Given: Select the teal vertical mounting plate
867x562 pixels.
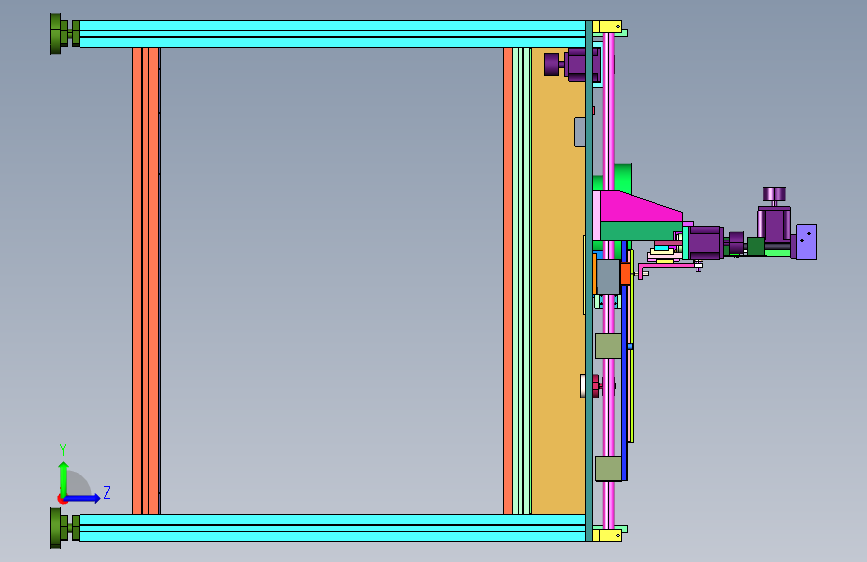Looking at the screenshot, I should [x=589, y=281].
